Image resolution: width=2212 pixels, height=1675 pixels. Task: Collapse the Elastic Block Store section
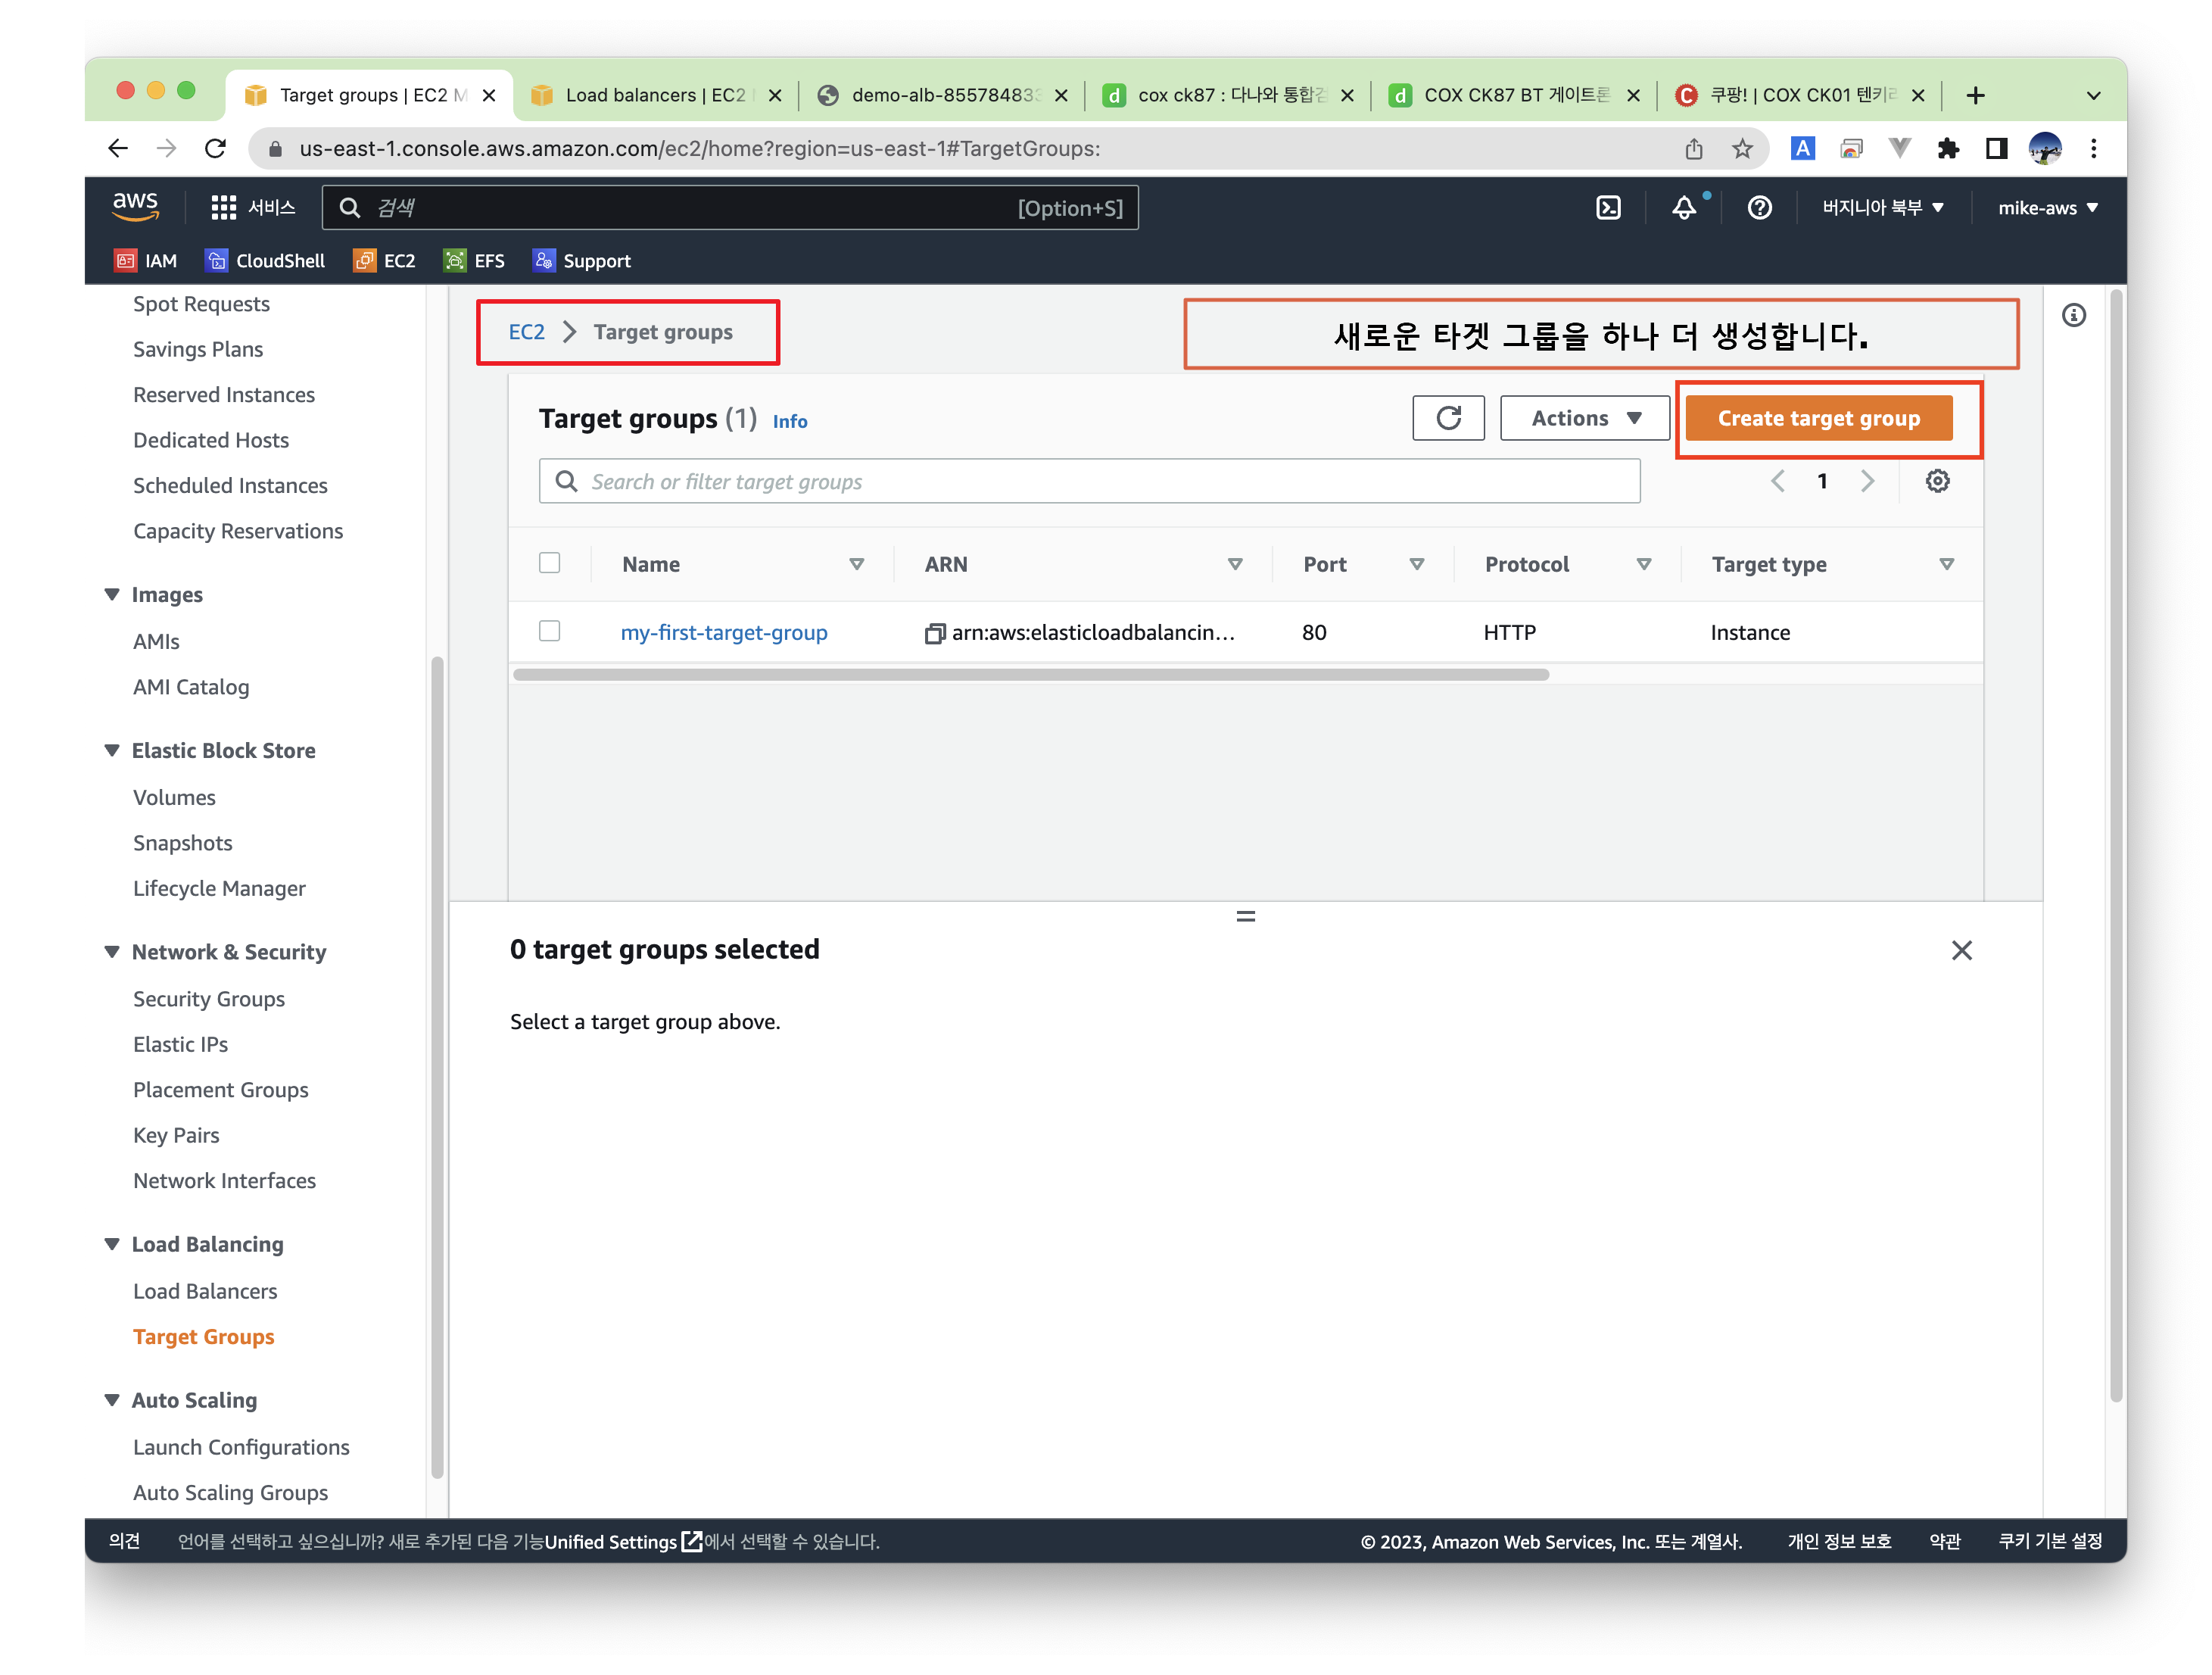point(112,750)
